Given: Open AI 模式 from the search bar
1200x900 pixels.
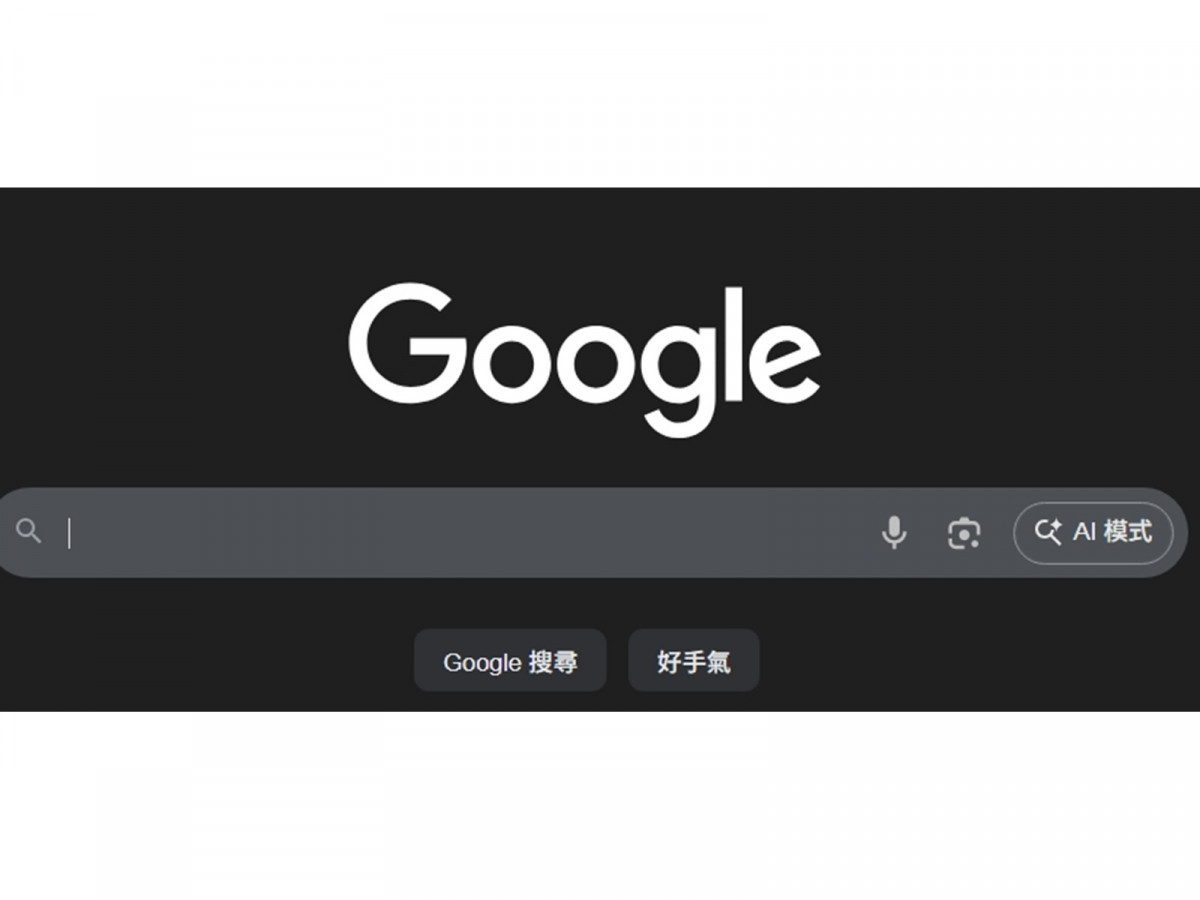Looking at the screenshot, I should (1093, 532).
